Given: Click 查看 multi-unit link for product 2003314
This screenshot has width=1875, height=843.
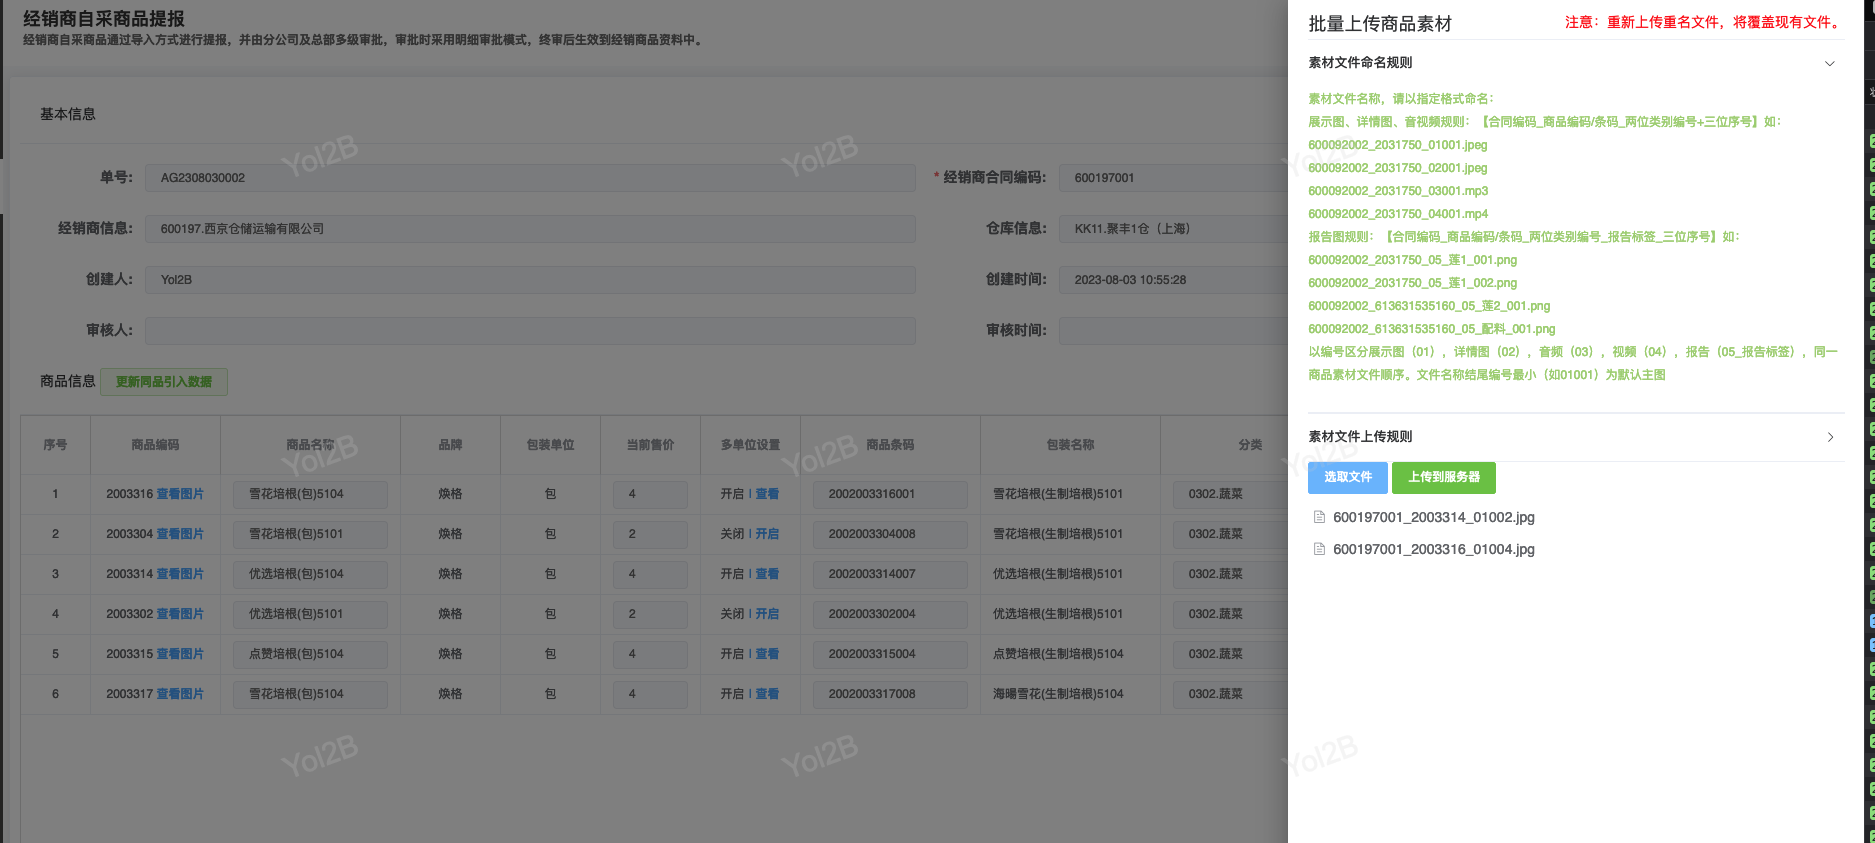Looking at the screenshot, I should tap(767, 574).
